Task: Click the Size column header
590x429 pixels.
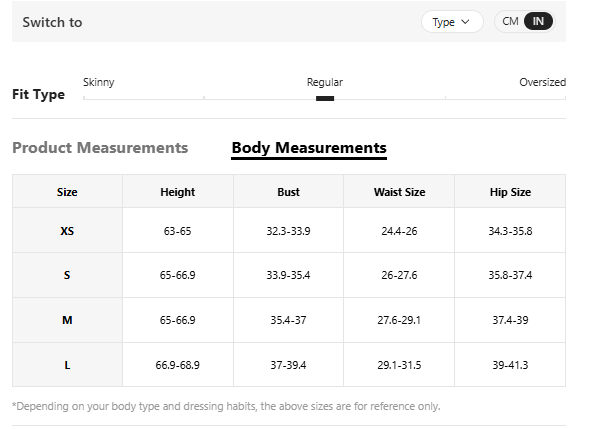Action: (x=67, y=192)
